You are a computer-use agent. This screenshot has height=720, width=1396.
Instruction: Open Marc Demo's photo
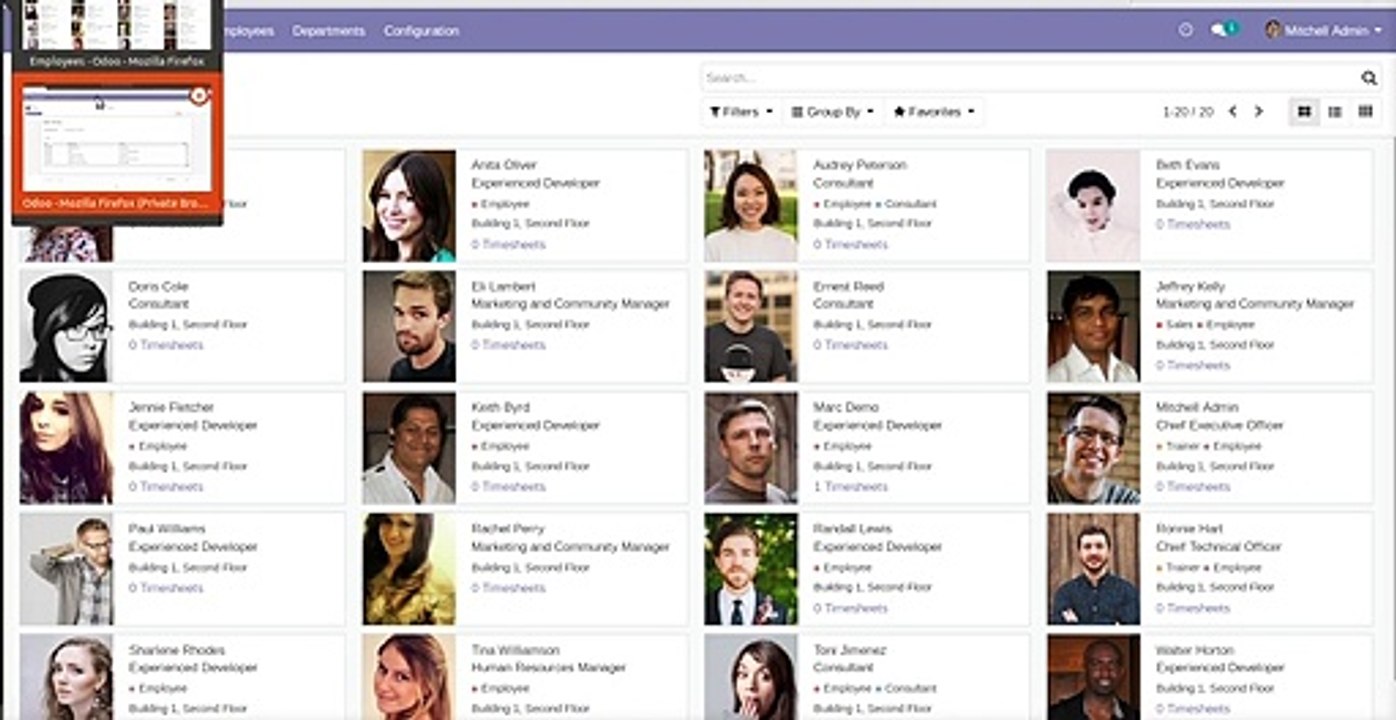751,448
